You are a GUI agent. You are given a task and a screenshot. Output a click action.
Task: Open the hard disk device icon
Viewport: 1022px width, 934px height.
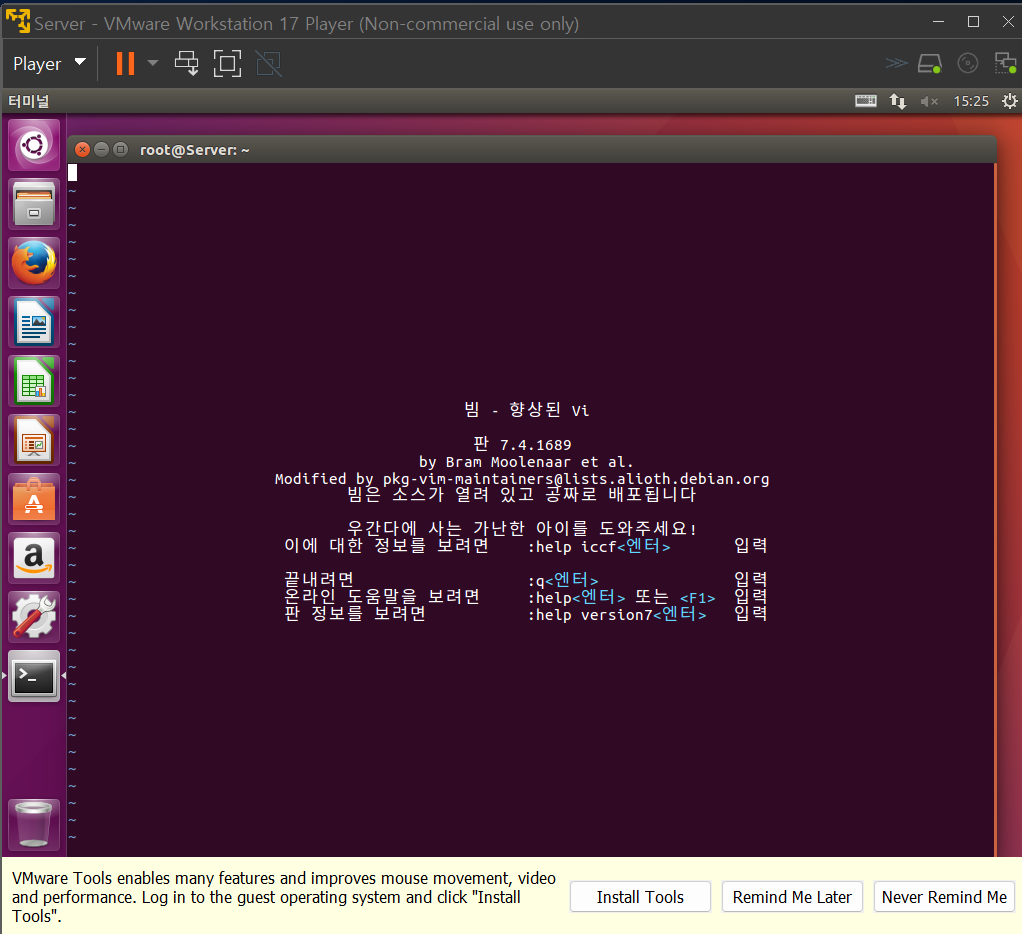[929, 63]
